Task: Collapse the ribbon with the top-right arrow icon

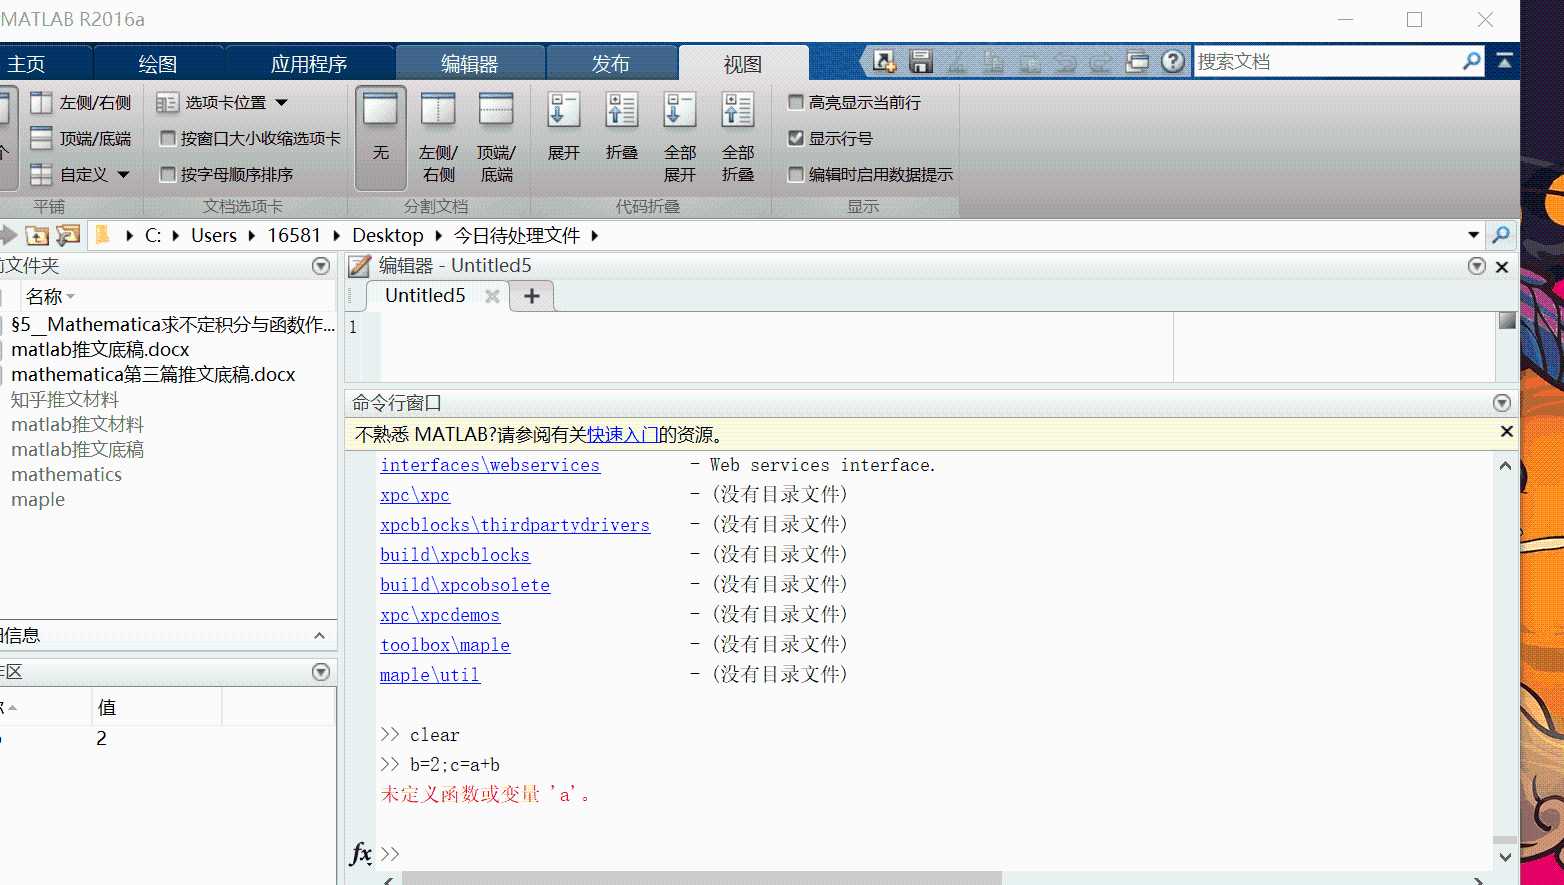Action: 1504,61
